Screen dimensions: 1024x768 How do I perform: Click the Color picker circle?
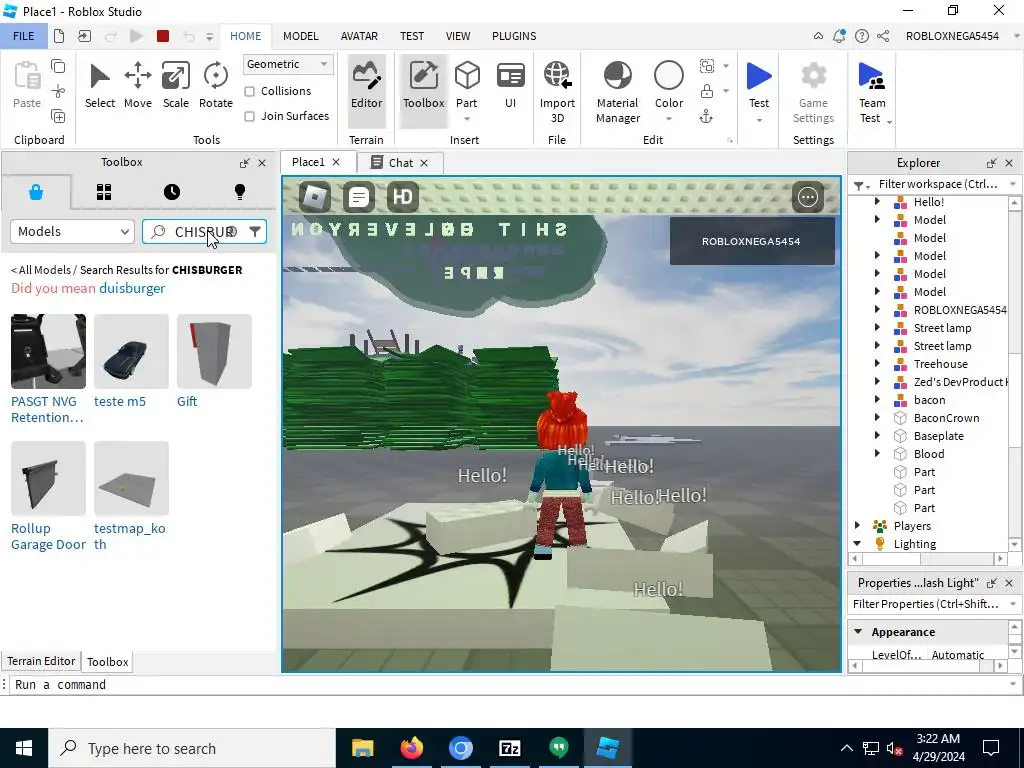[669, 76]
